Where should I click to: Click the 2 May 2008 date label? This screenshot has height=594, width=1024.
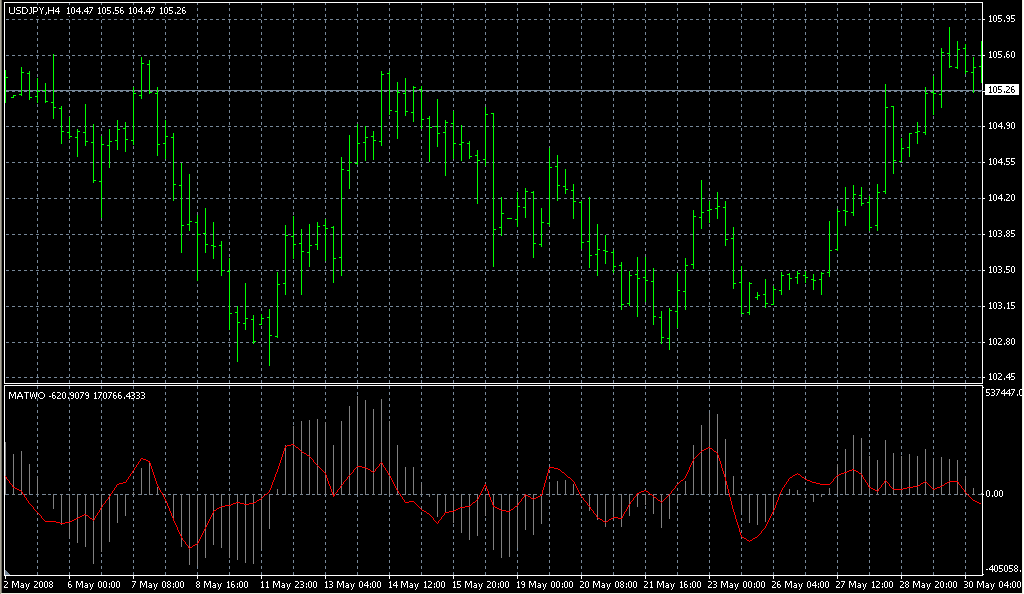click(x=27, y=583)
